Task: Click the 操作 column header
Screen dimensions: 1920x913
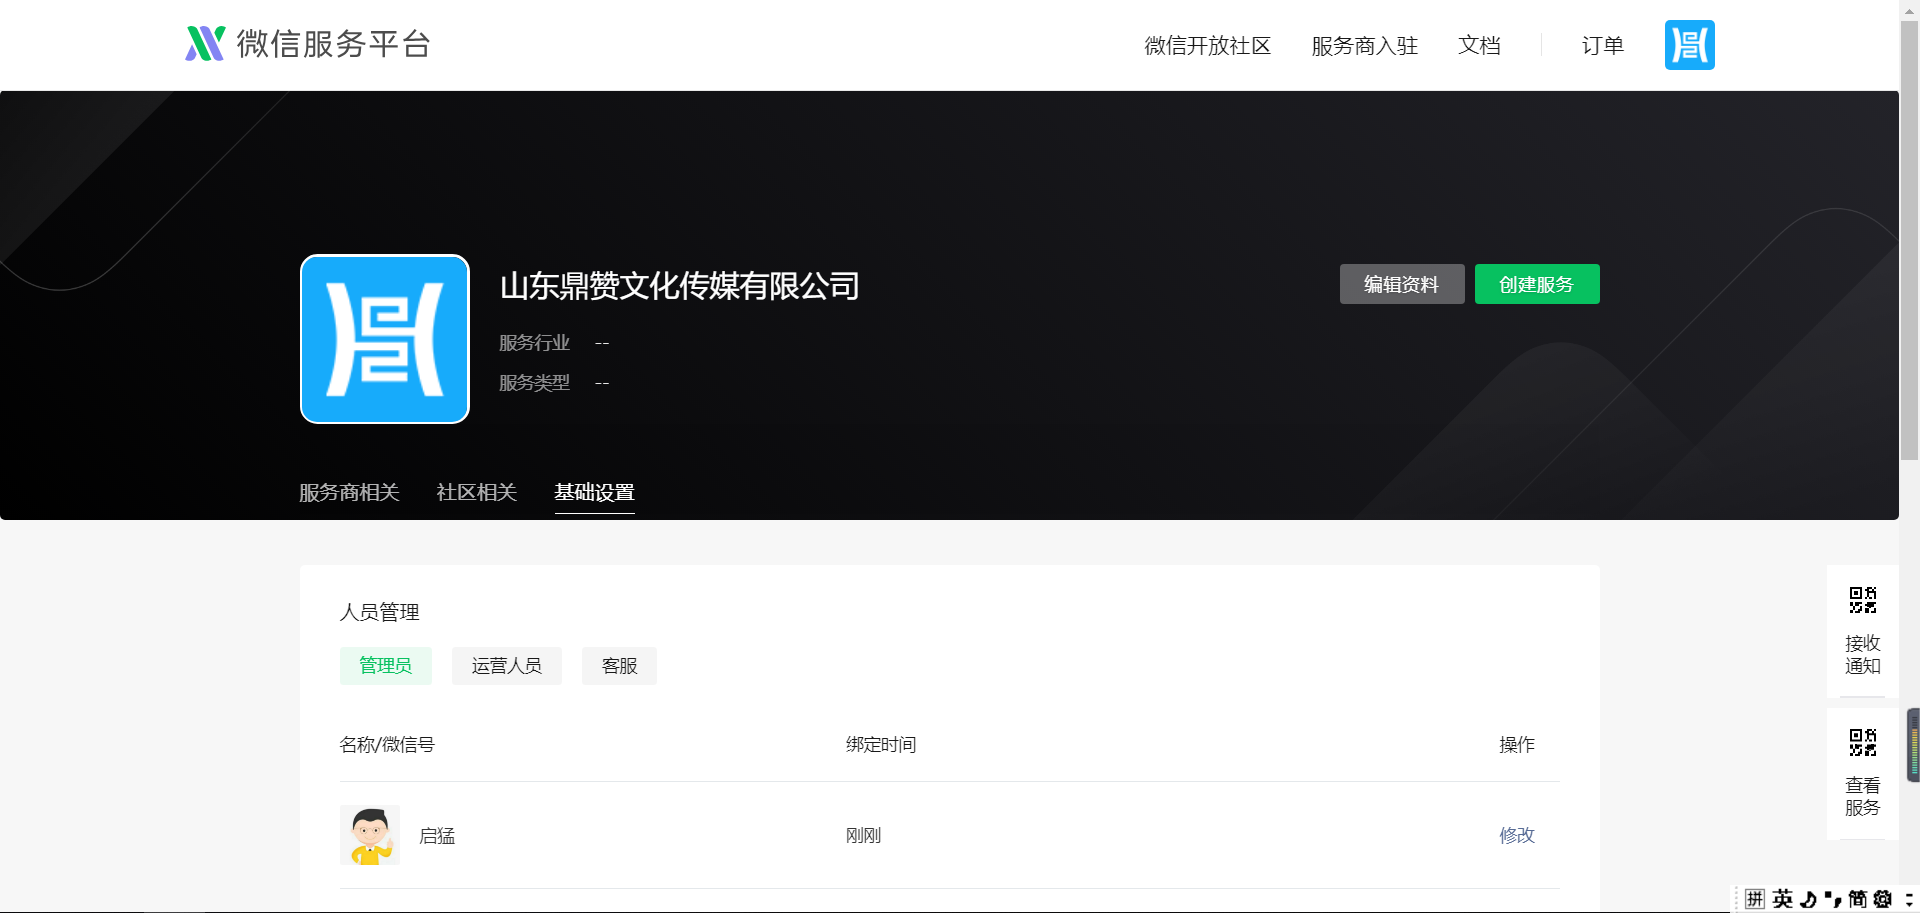Action: (1516, 745)
